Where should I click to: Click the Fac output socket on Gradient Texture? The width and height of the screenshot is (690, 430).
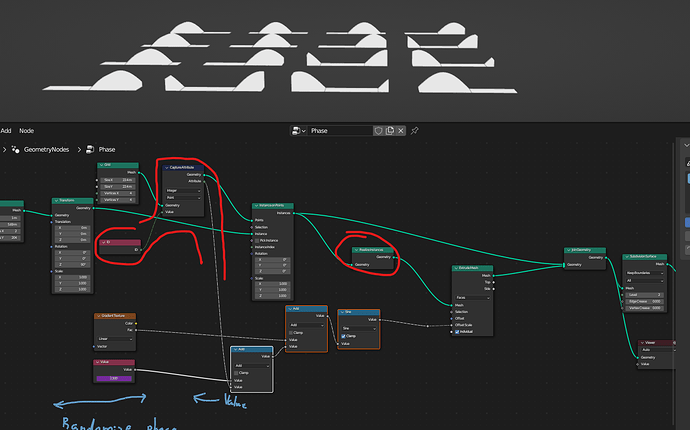tap(136, 330)
